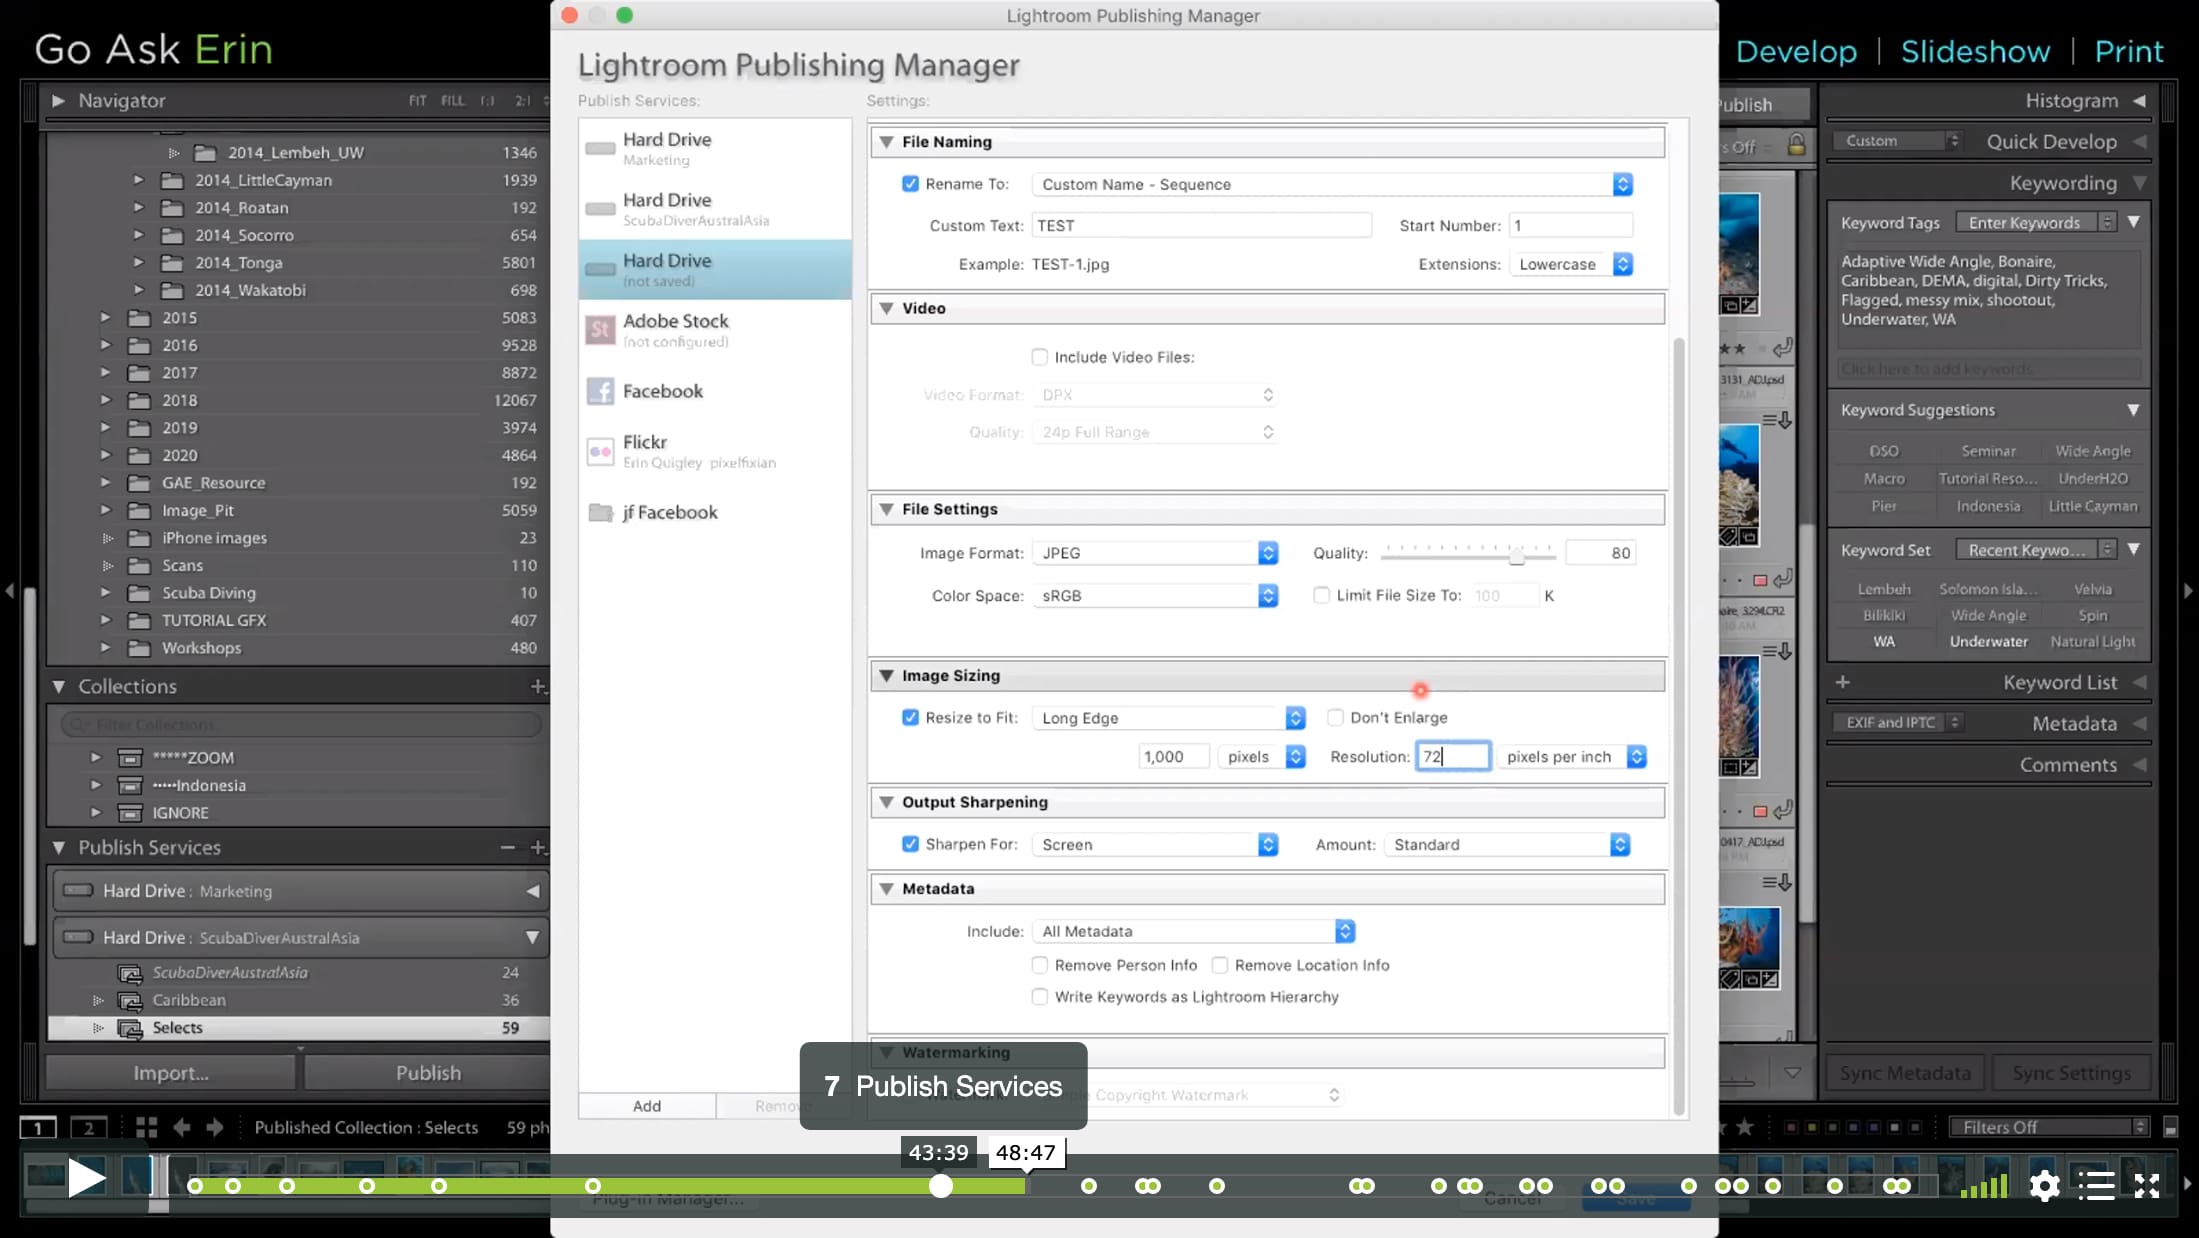This screenshot has height=1238, width=2199.
Task: Enable Include Video Files checkbox
Action: (1040, 357)
